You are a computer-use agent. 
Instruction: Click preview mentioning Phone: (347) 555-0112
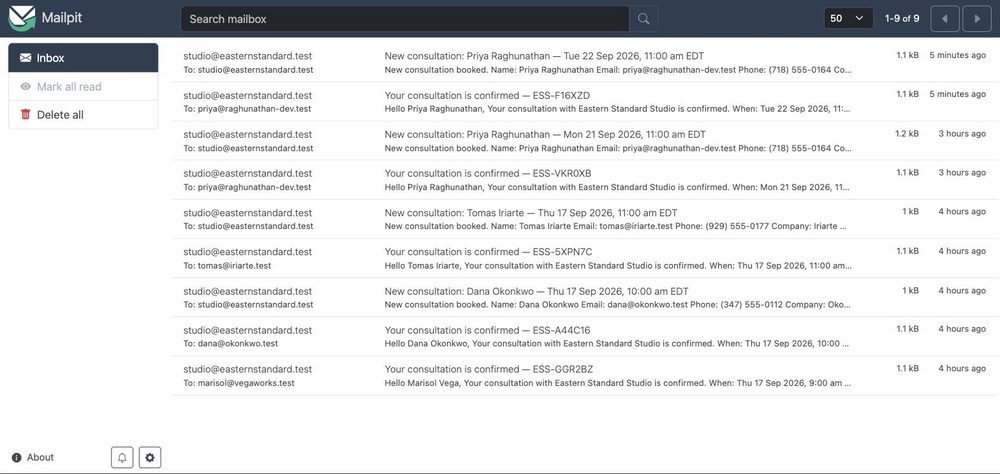point(617,305)
